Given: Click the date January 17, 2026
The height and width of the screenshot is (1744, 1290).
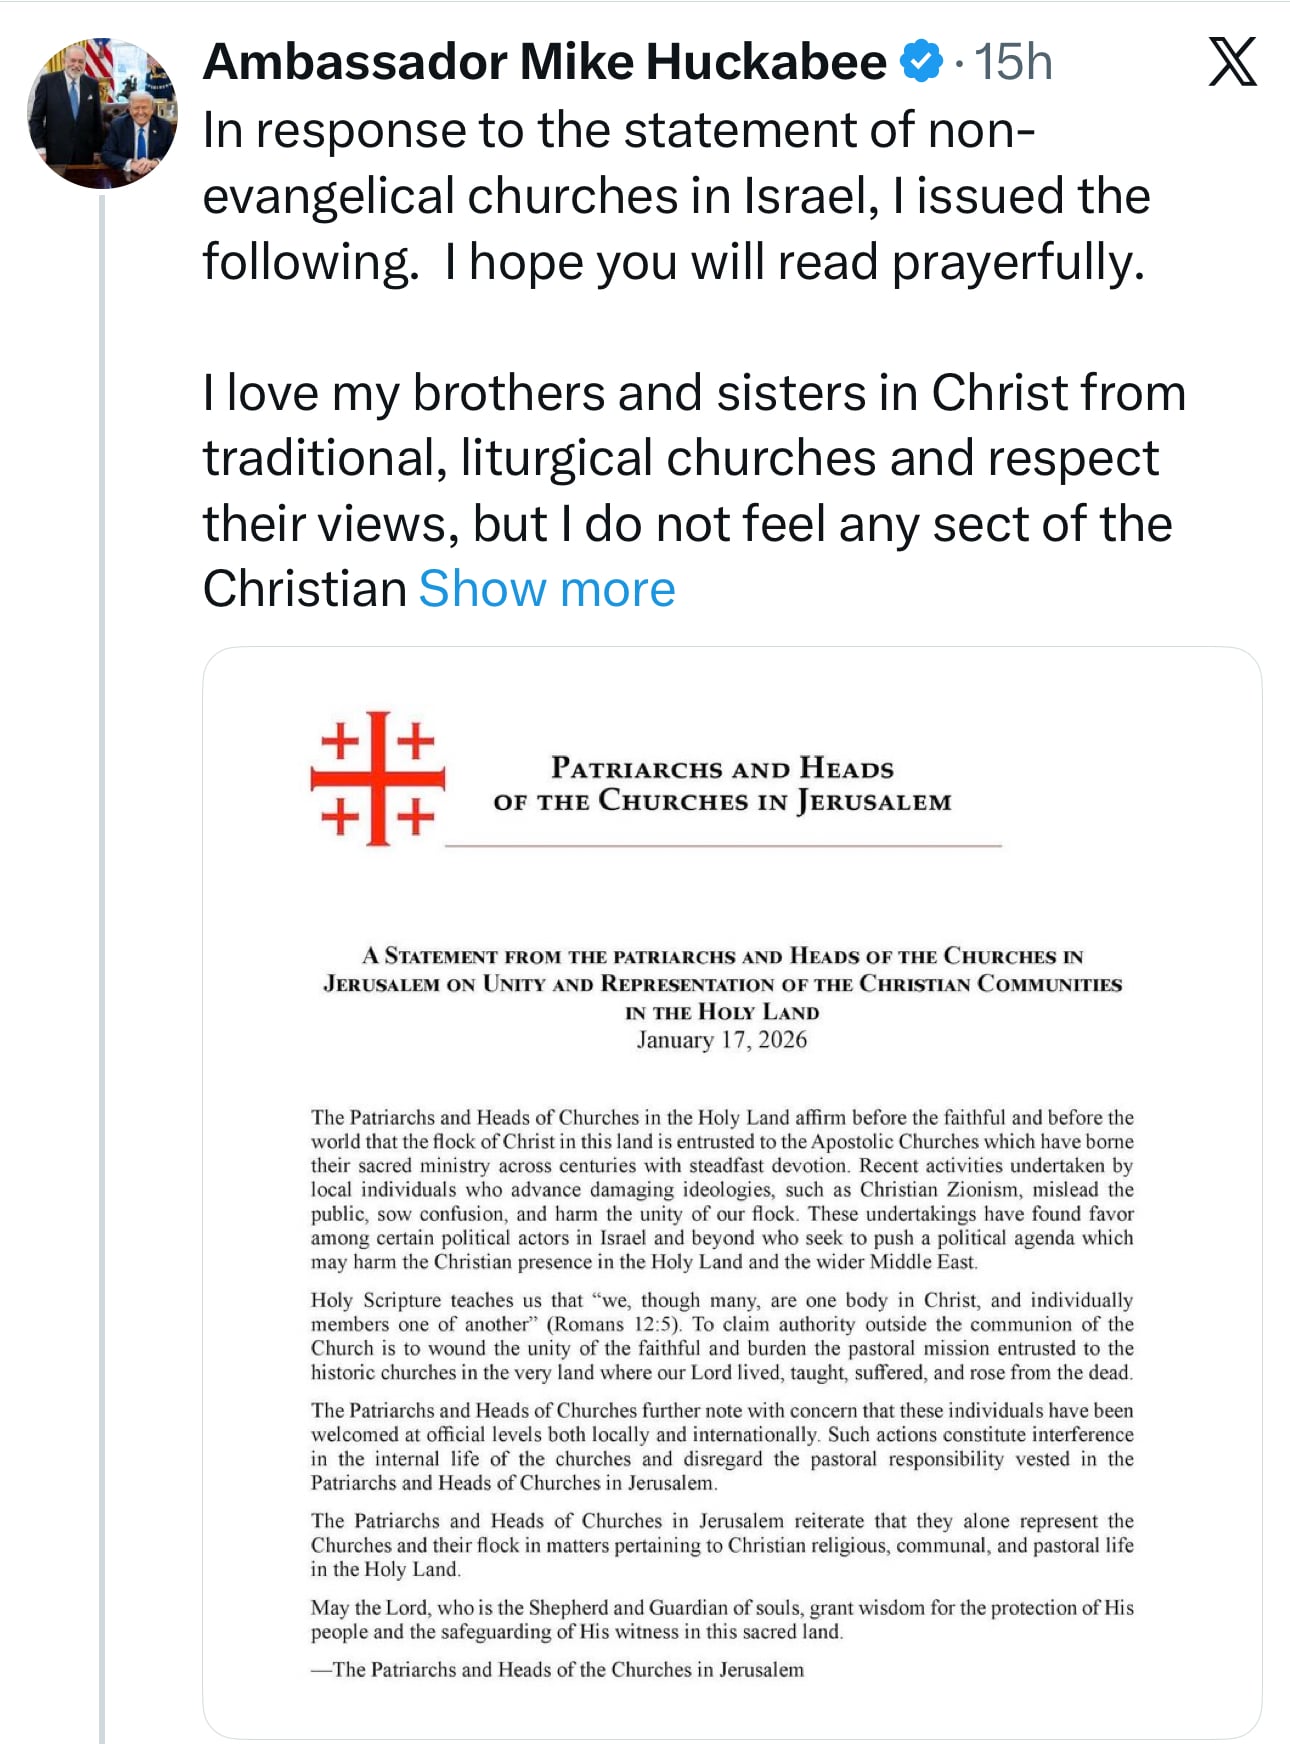Looking at the screenshot, I should 722,1040.
